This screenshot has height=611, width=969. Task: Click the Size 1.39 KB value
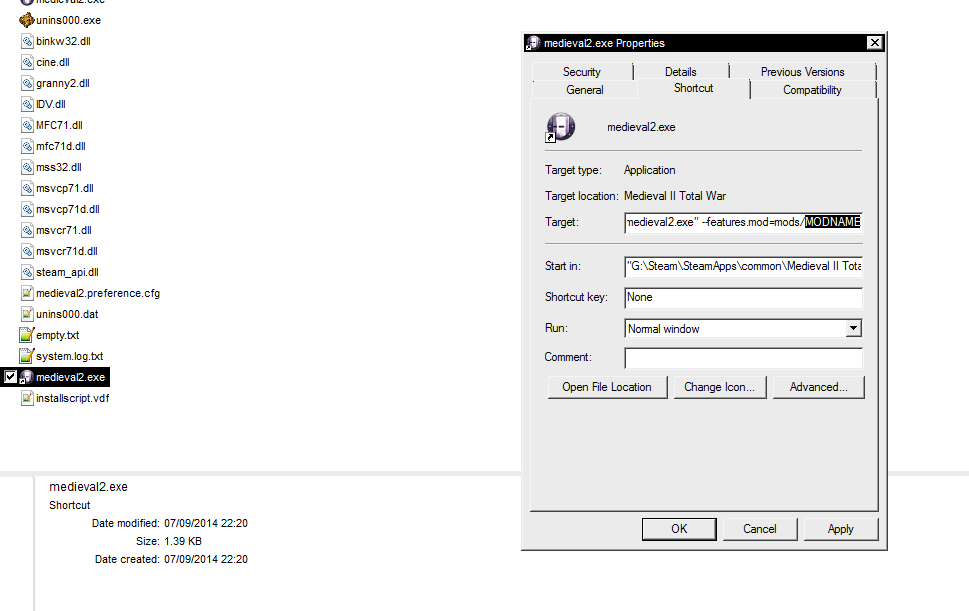pyautogui.click(x=183, y=541)
